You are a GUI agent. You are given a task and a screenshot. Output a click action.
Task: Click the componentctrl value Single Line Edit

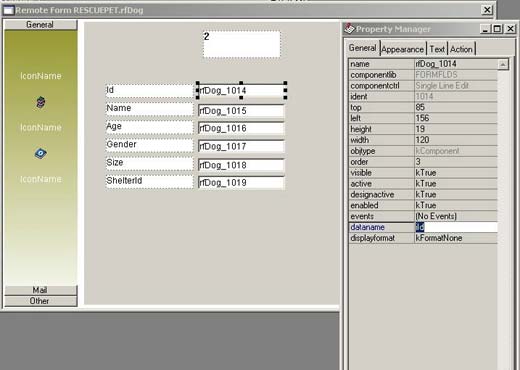click(x=456, y=86)
